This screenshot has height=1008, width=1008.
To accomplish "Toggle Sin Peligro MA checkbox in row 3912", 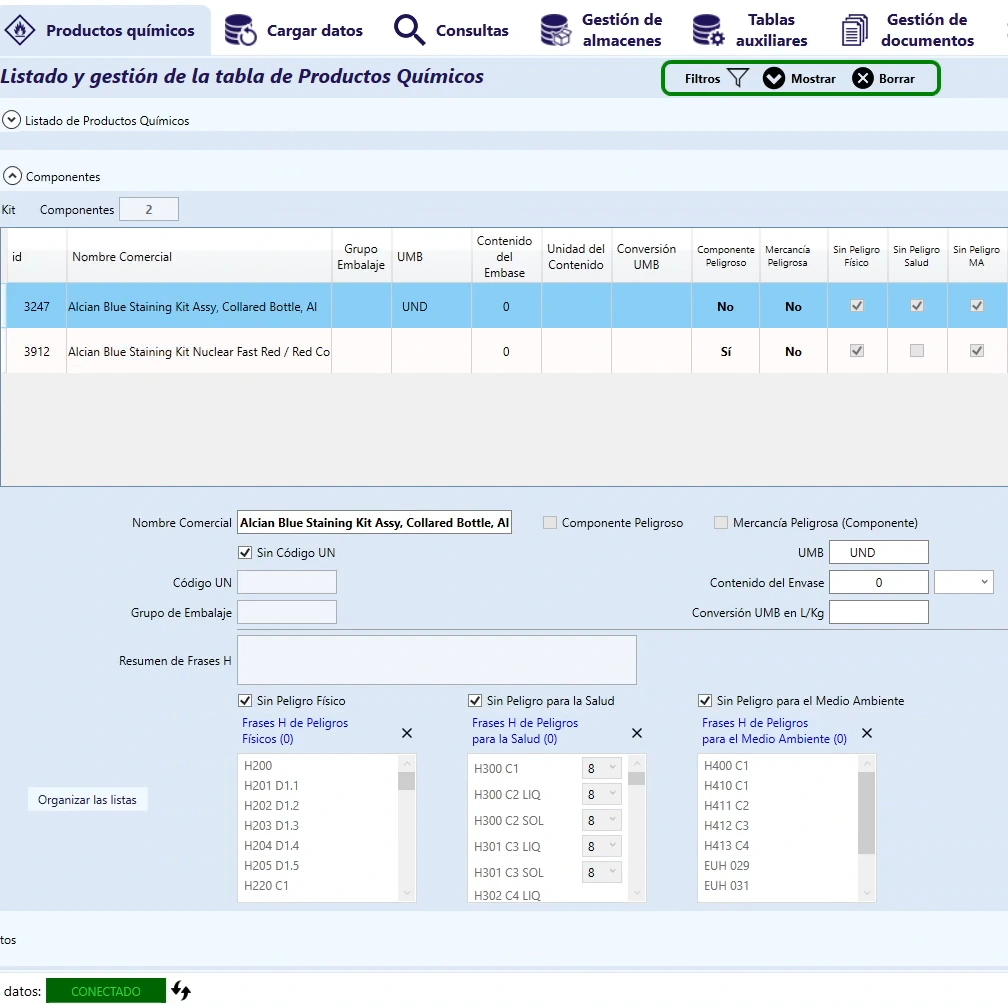I will (976, 350).
